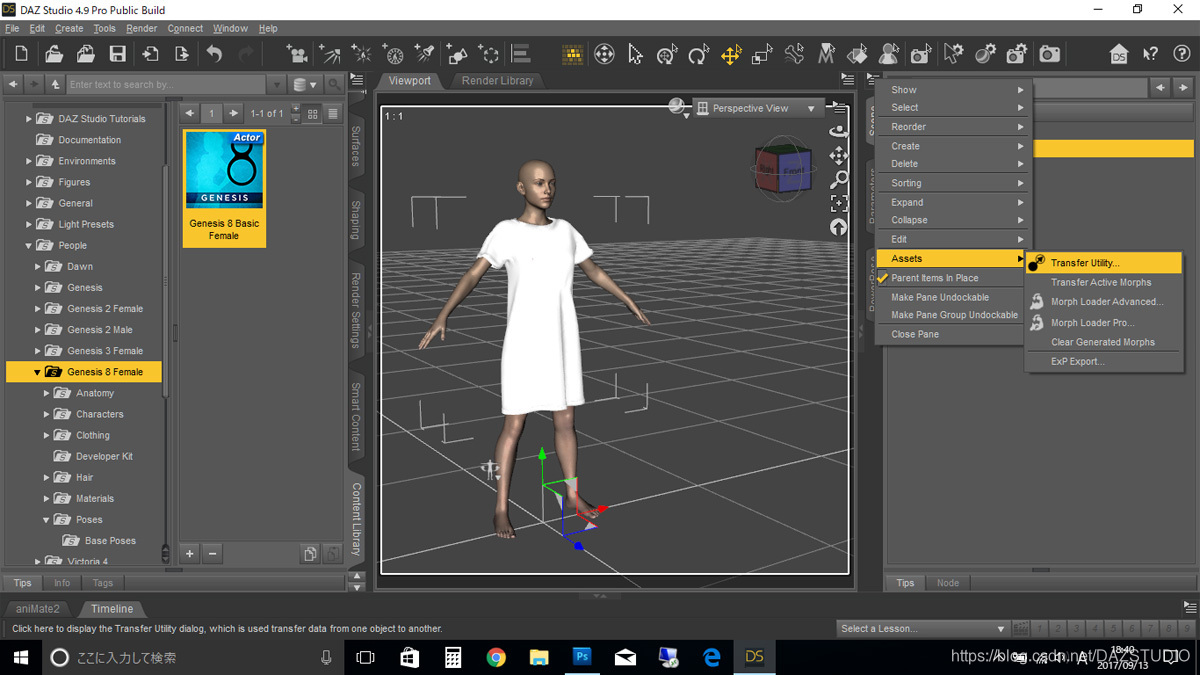
Task: Undo the last action with Undo arrow
Action: click(214, 54)
